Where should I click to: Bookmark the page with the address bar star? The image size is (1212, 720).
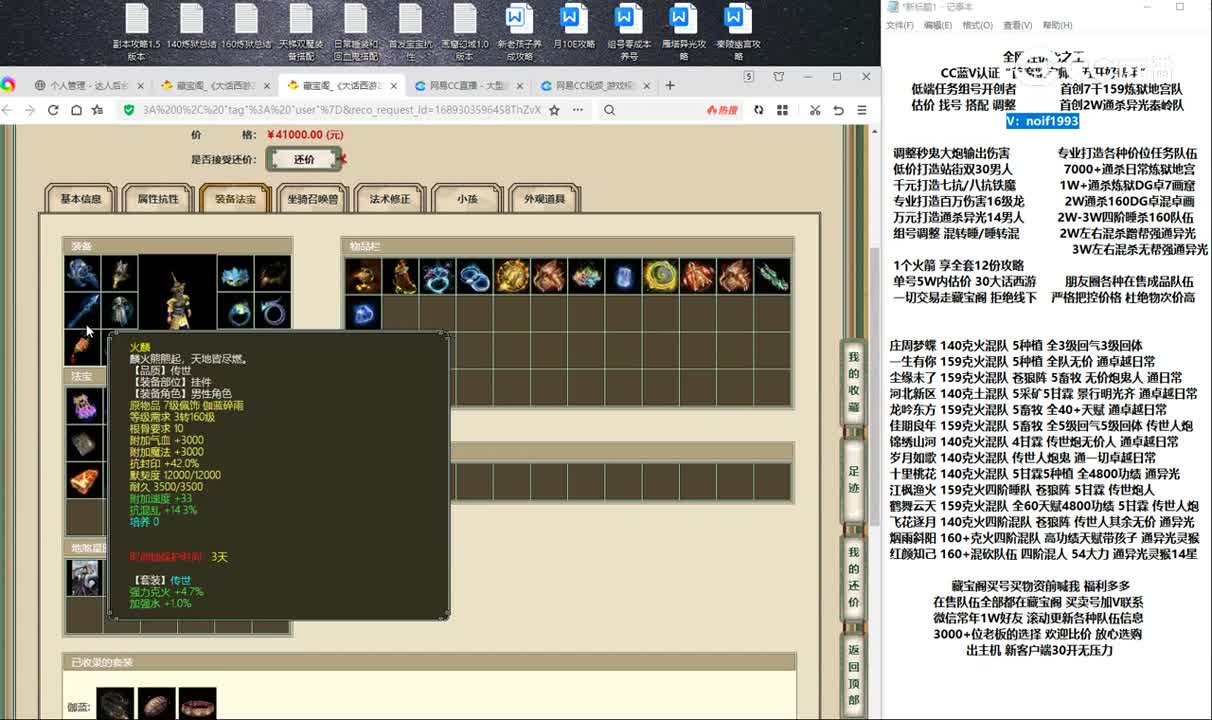point(554,110)
